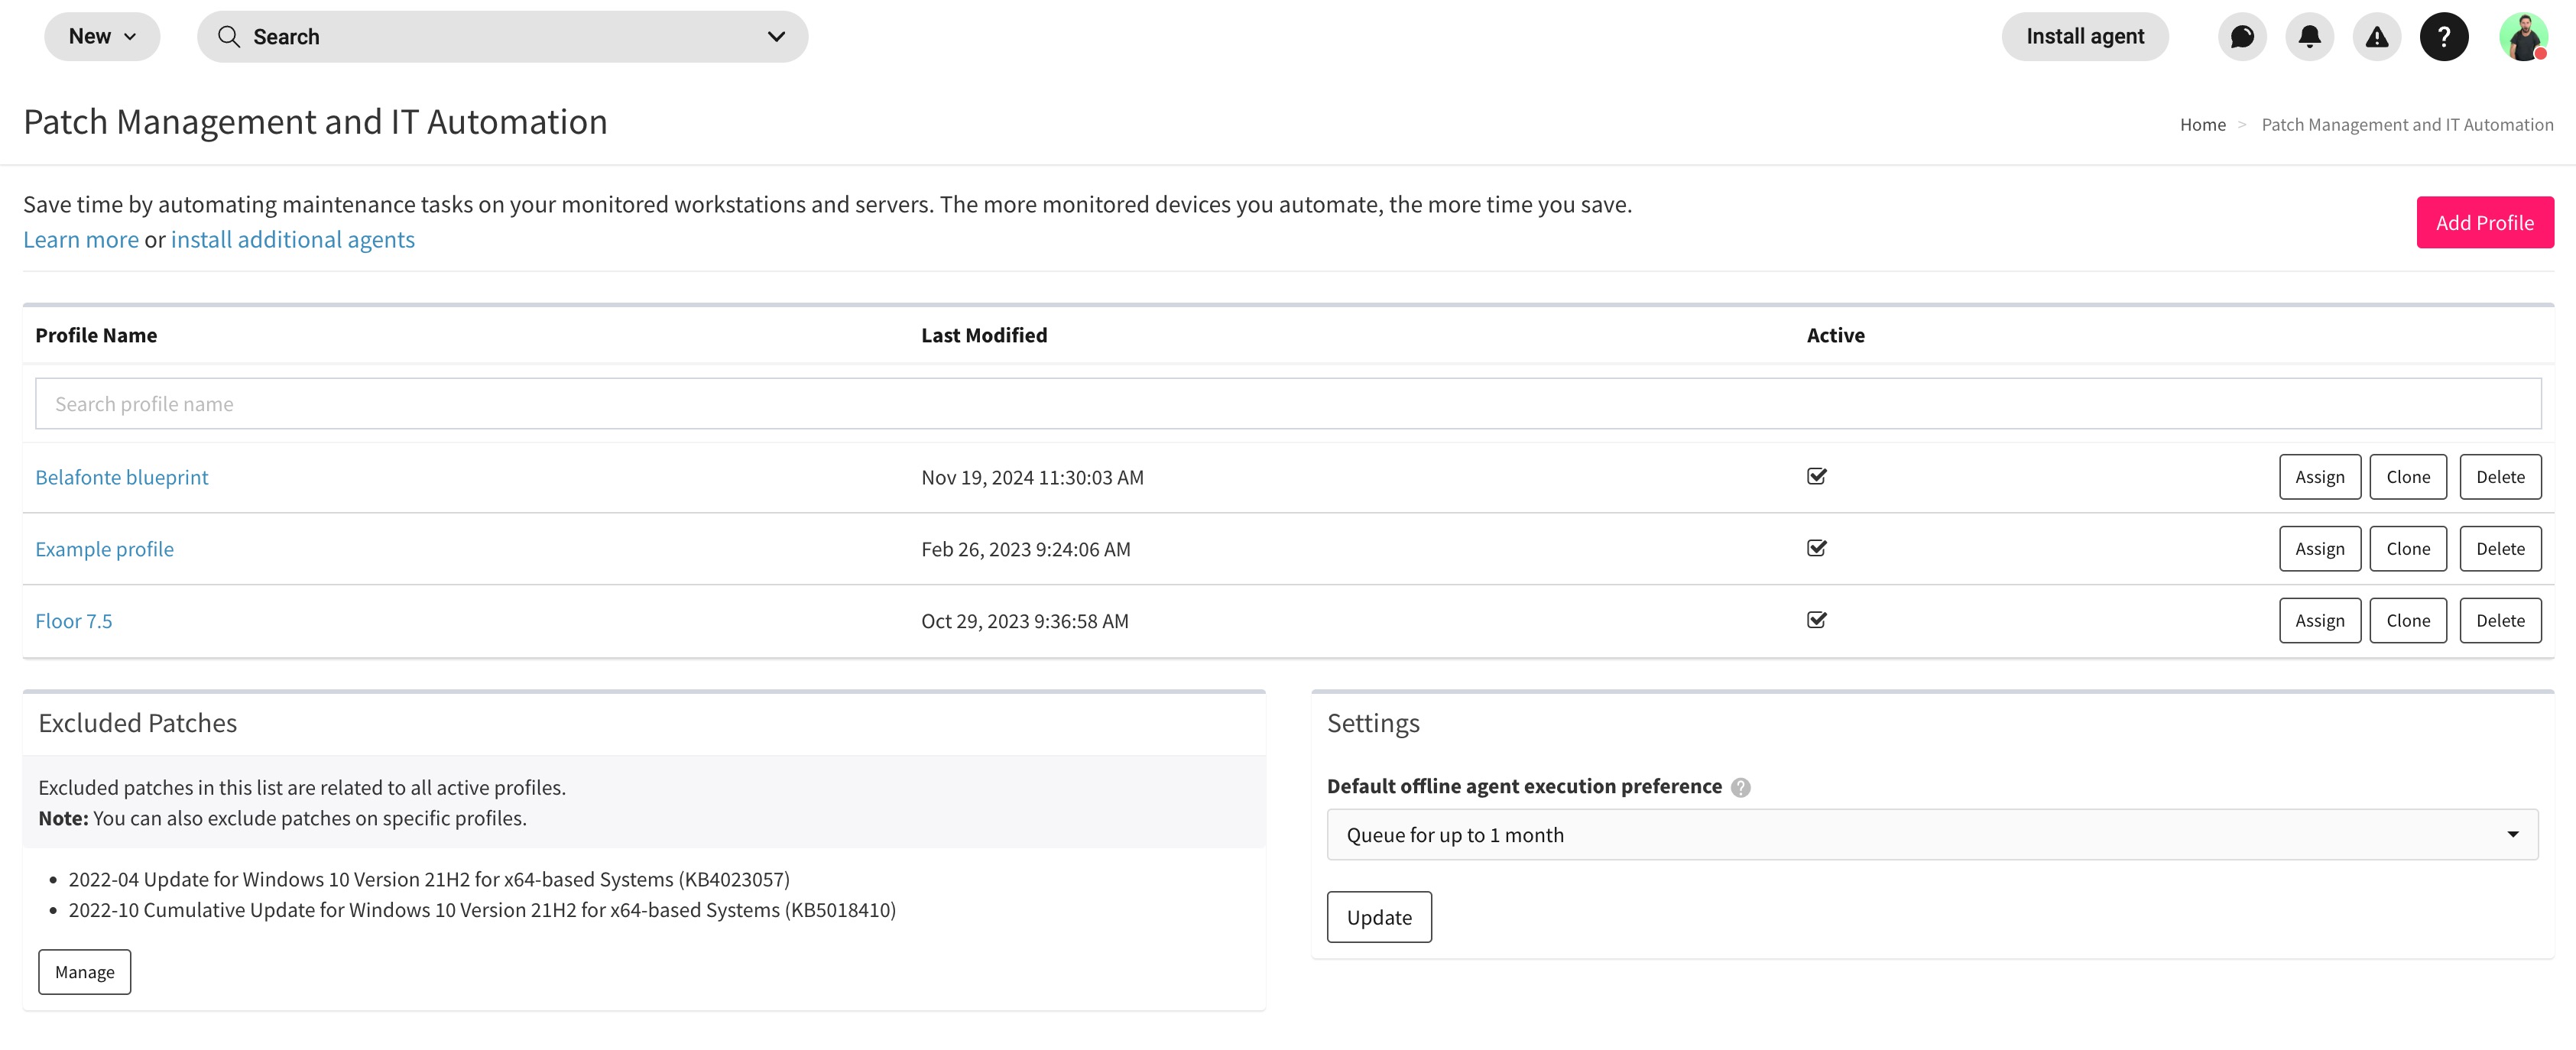Click the Search profile name field
Screen dimensions: 2576x1050
pos(1288,404)
